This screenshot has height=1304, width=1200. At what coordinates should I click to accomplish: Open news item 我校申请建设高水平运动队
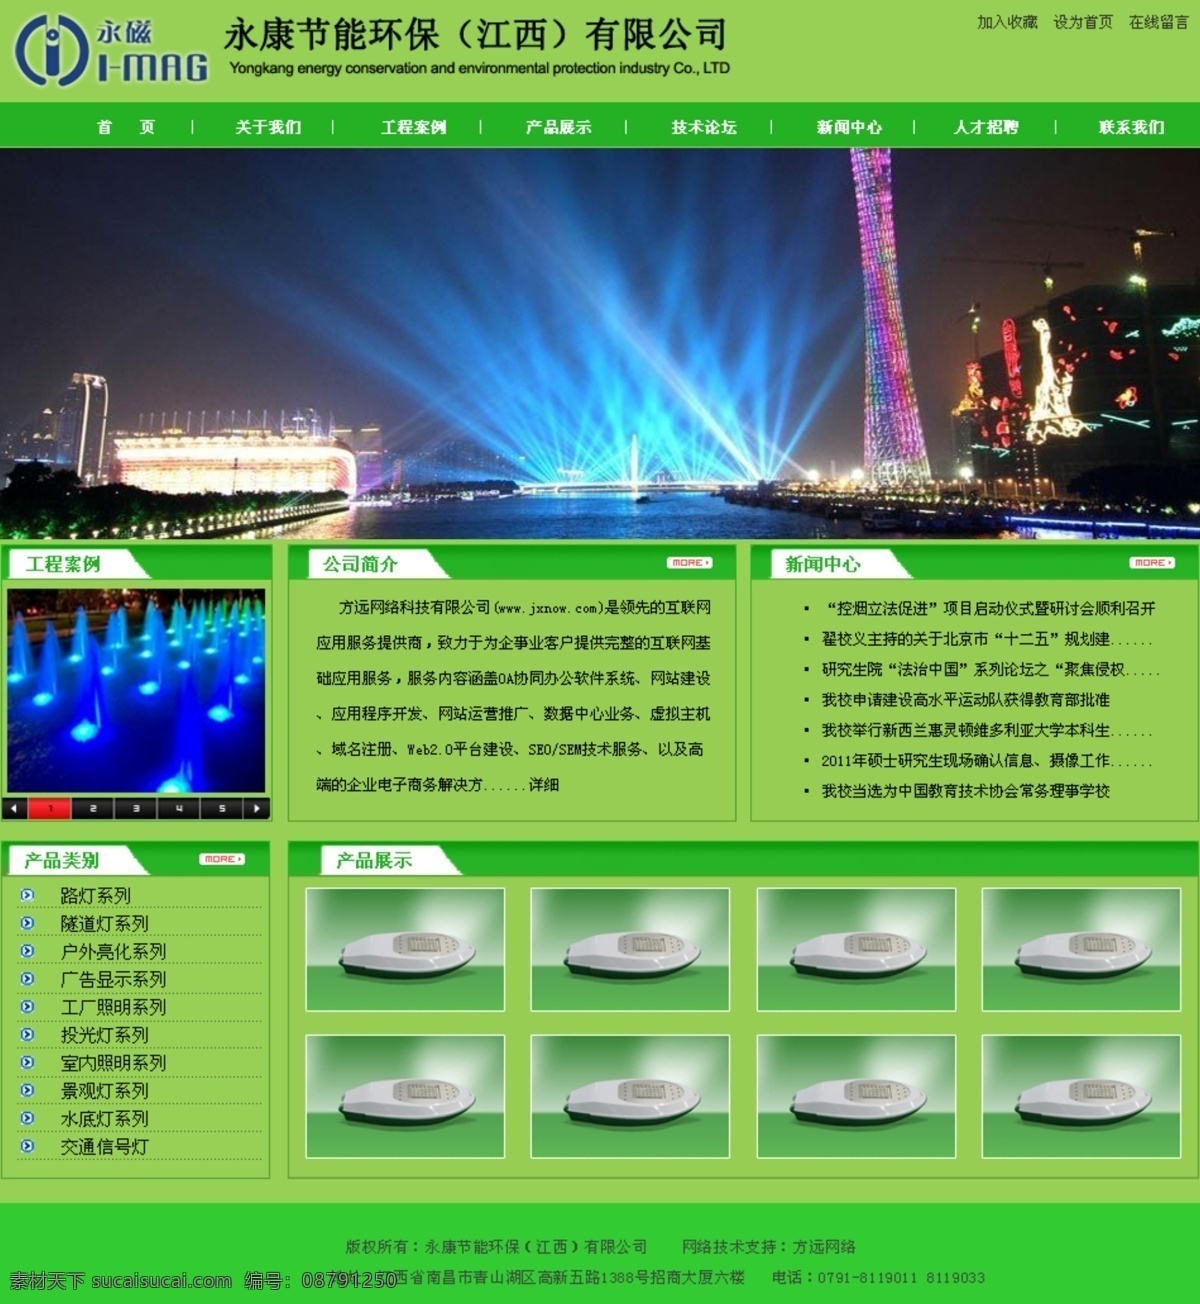tap(966, 700)
